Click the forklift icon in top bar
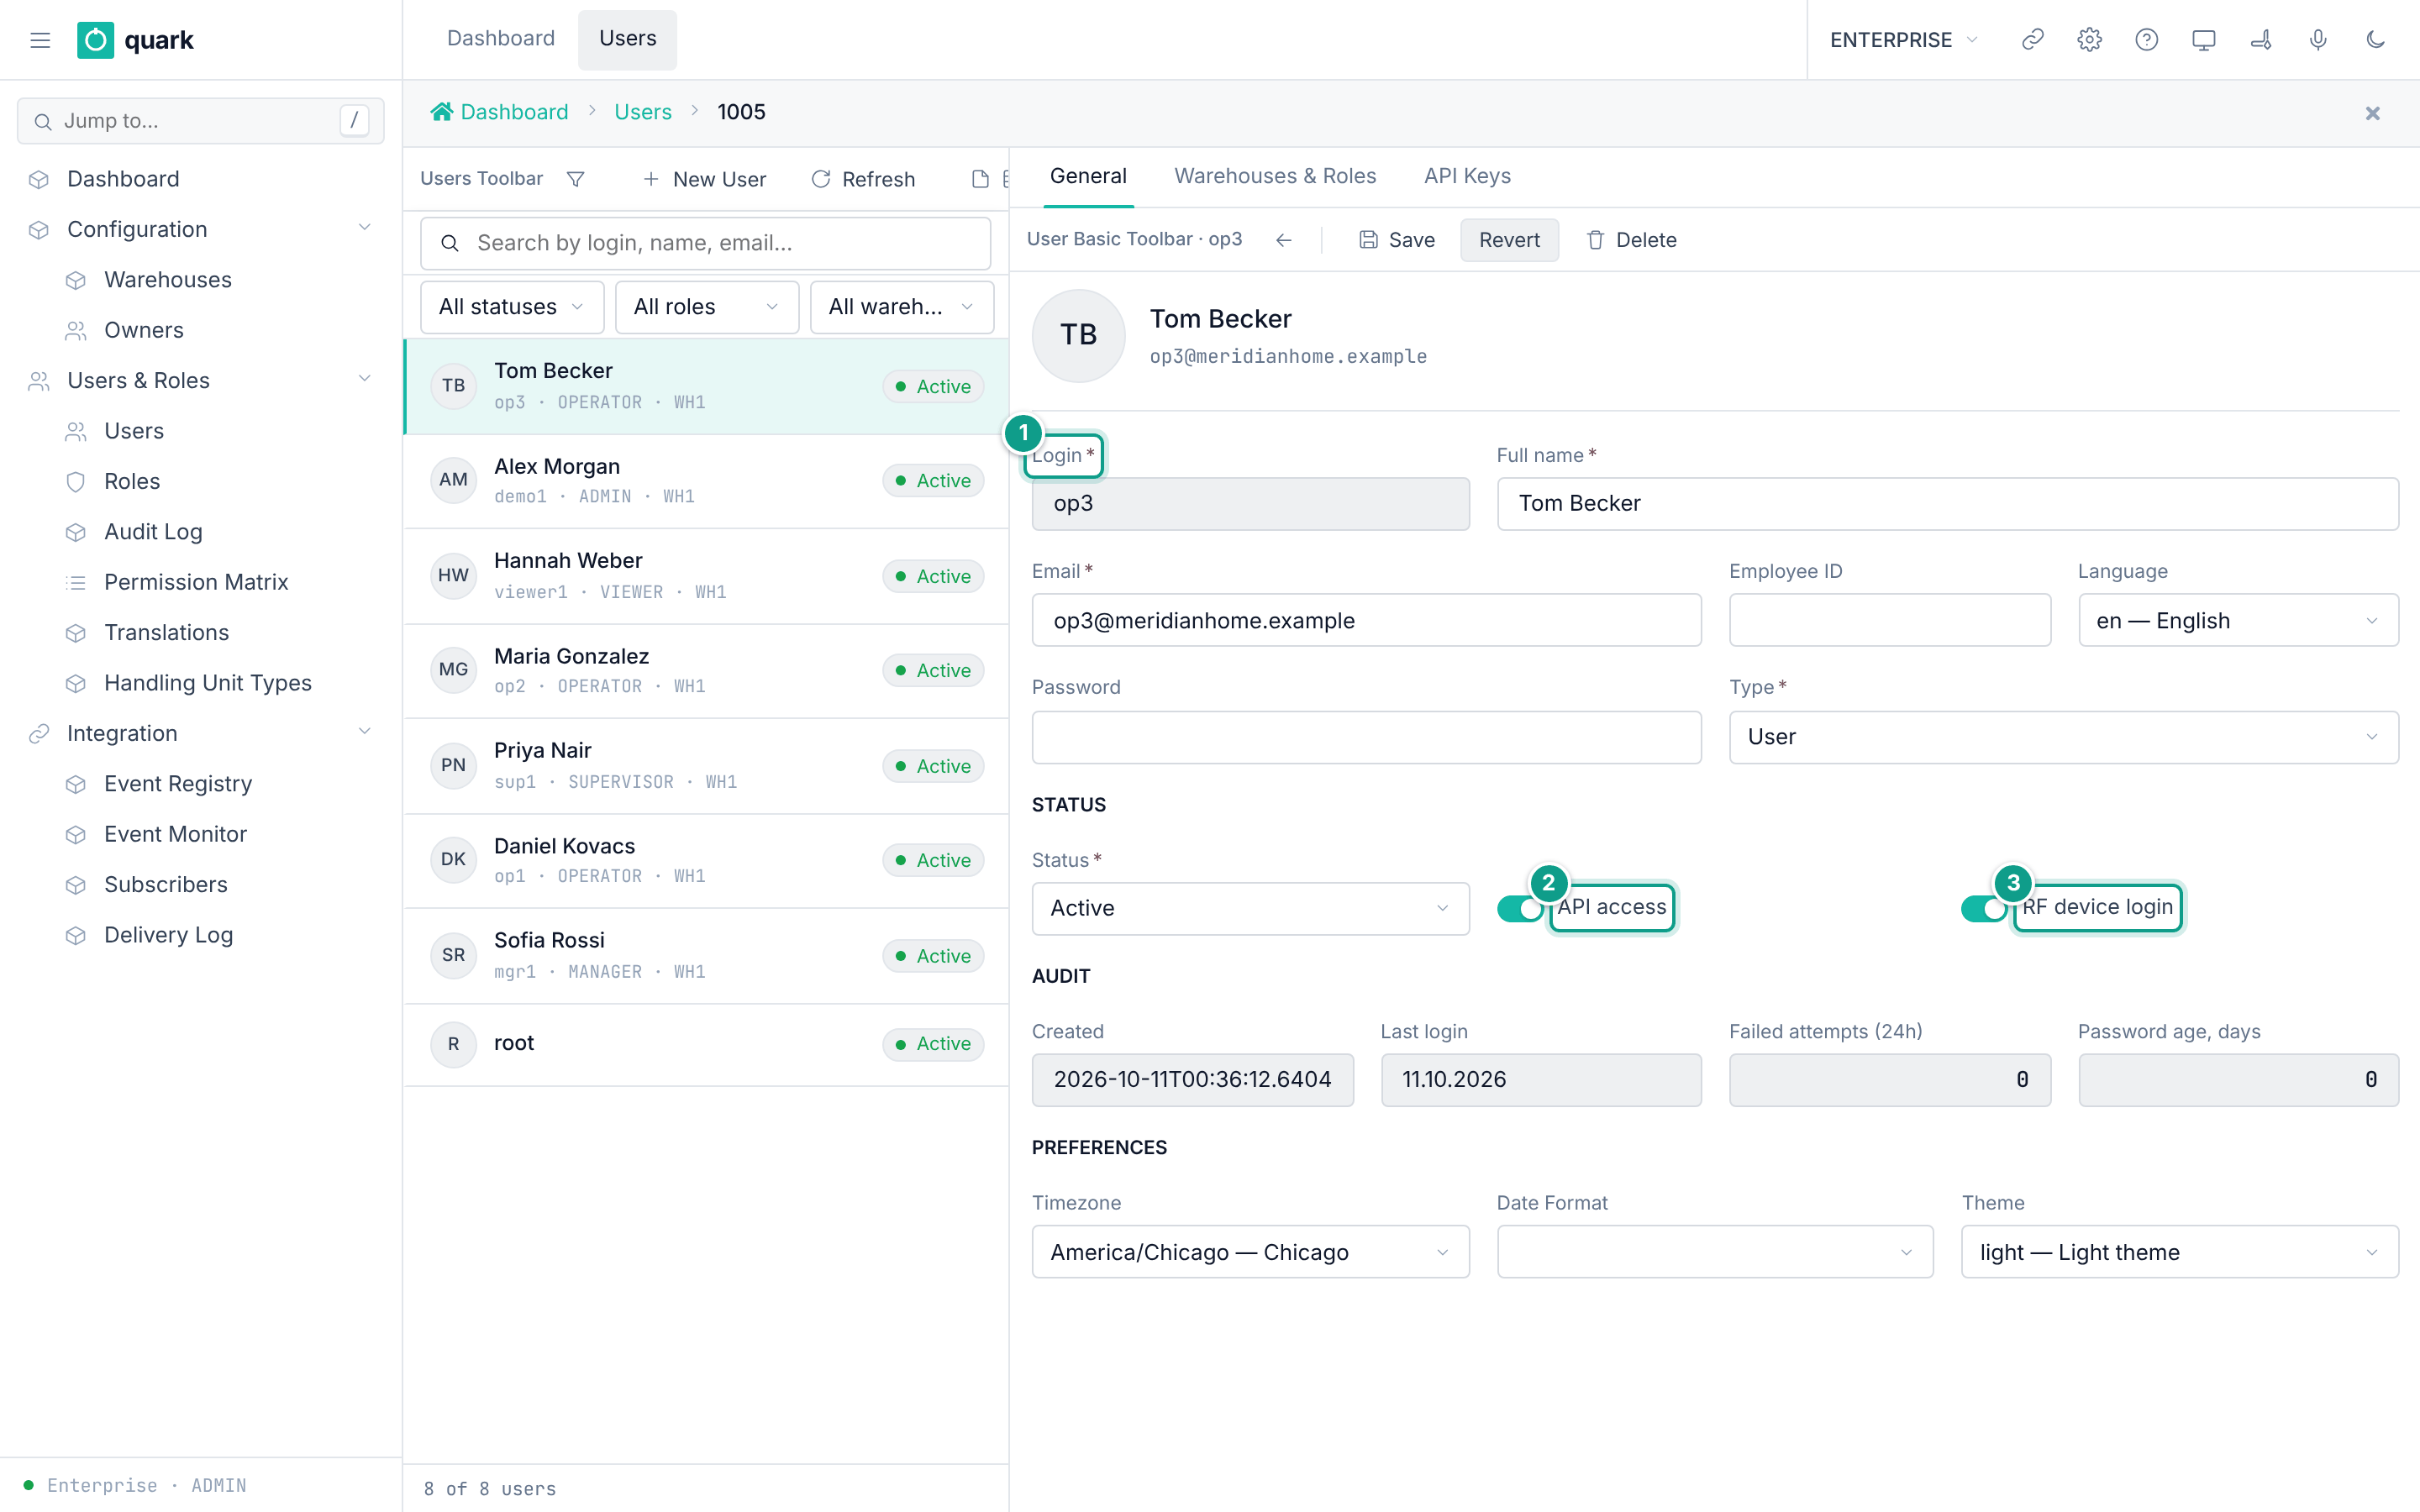Image resolution: width=2420 pixels, height=1512 pixels. [2260, 40]
